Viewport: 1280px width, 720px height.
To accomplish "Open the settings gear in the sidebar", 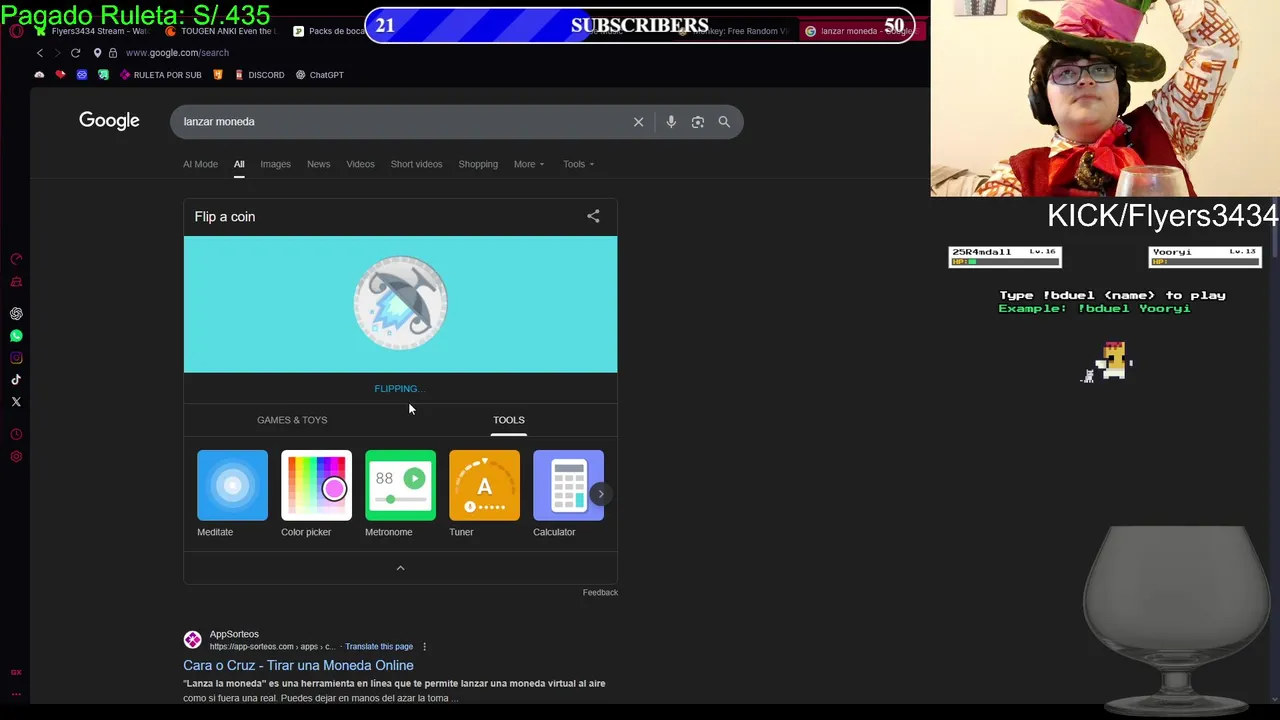I will point(16,457).
